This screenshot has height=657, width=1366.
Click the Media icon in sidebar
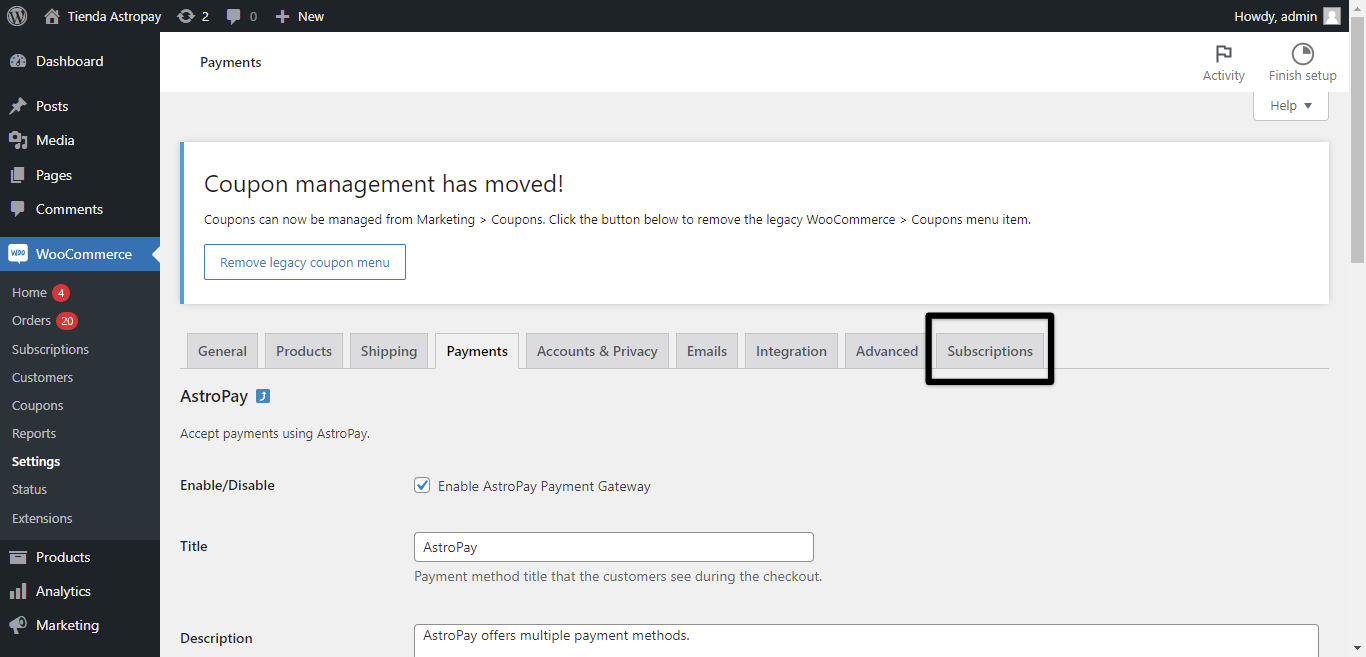tap(18, 140)
